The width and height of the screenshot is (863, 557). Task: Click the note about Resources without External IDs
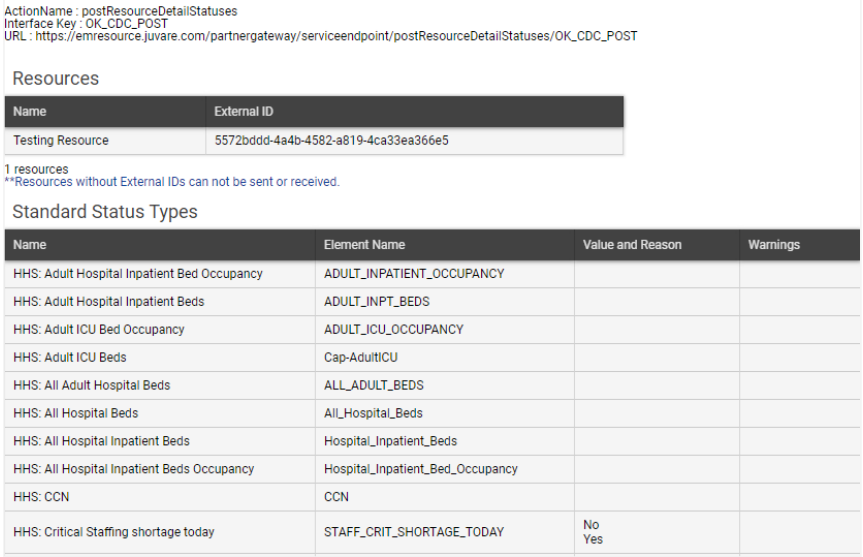pyautogui.click(x=172, y=182)
